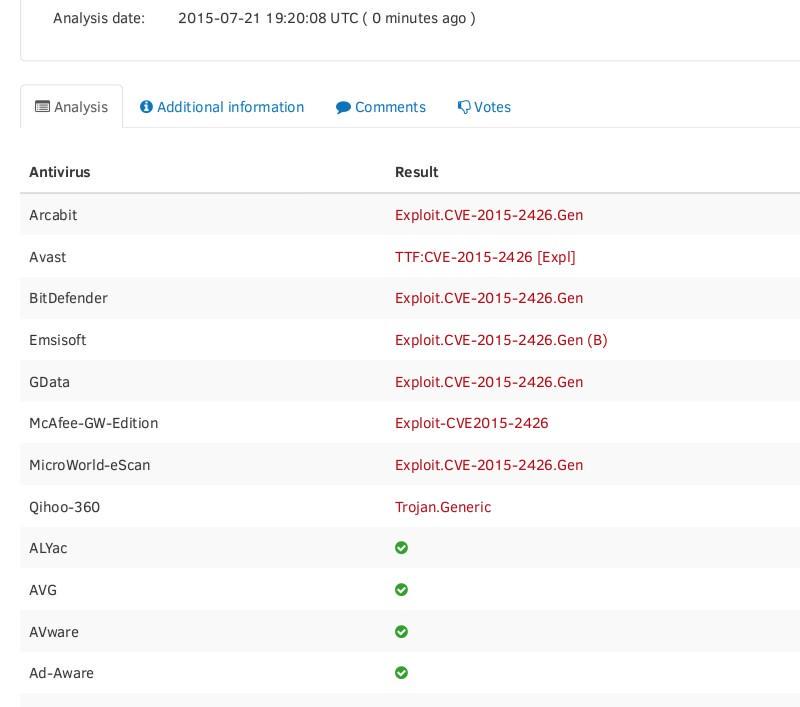
Task: Select AVG antivirus name
Action: (43, 590)
